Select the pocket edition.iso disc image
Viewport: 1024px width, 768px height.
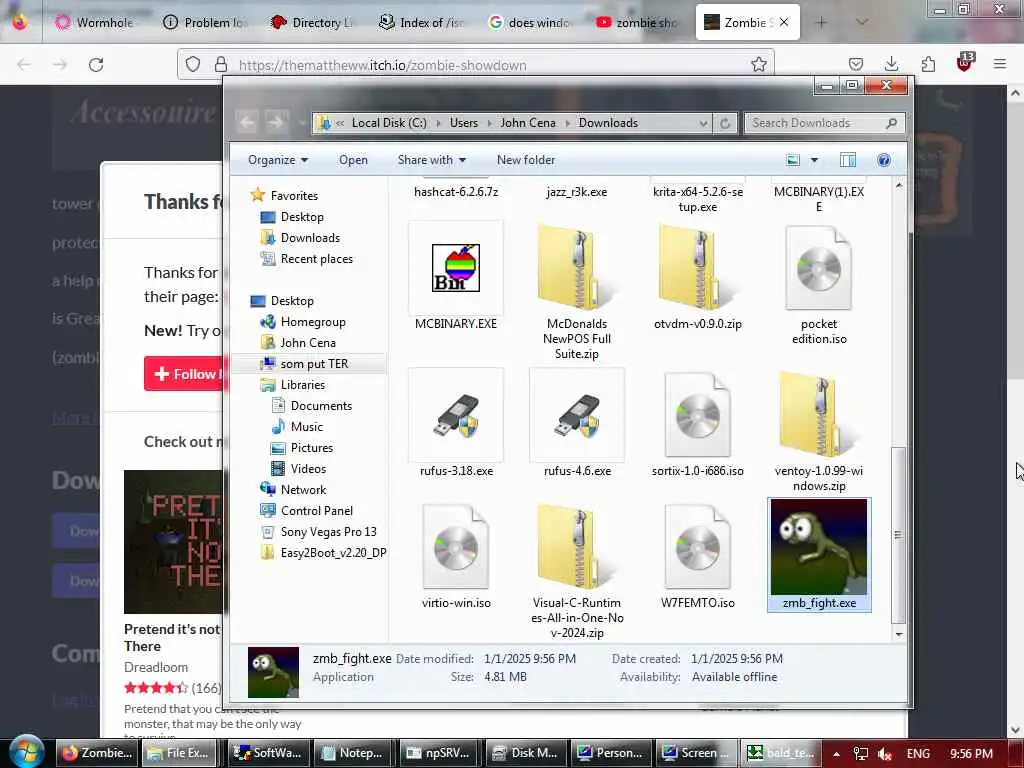point(818,268)
